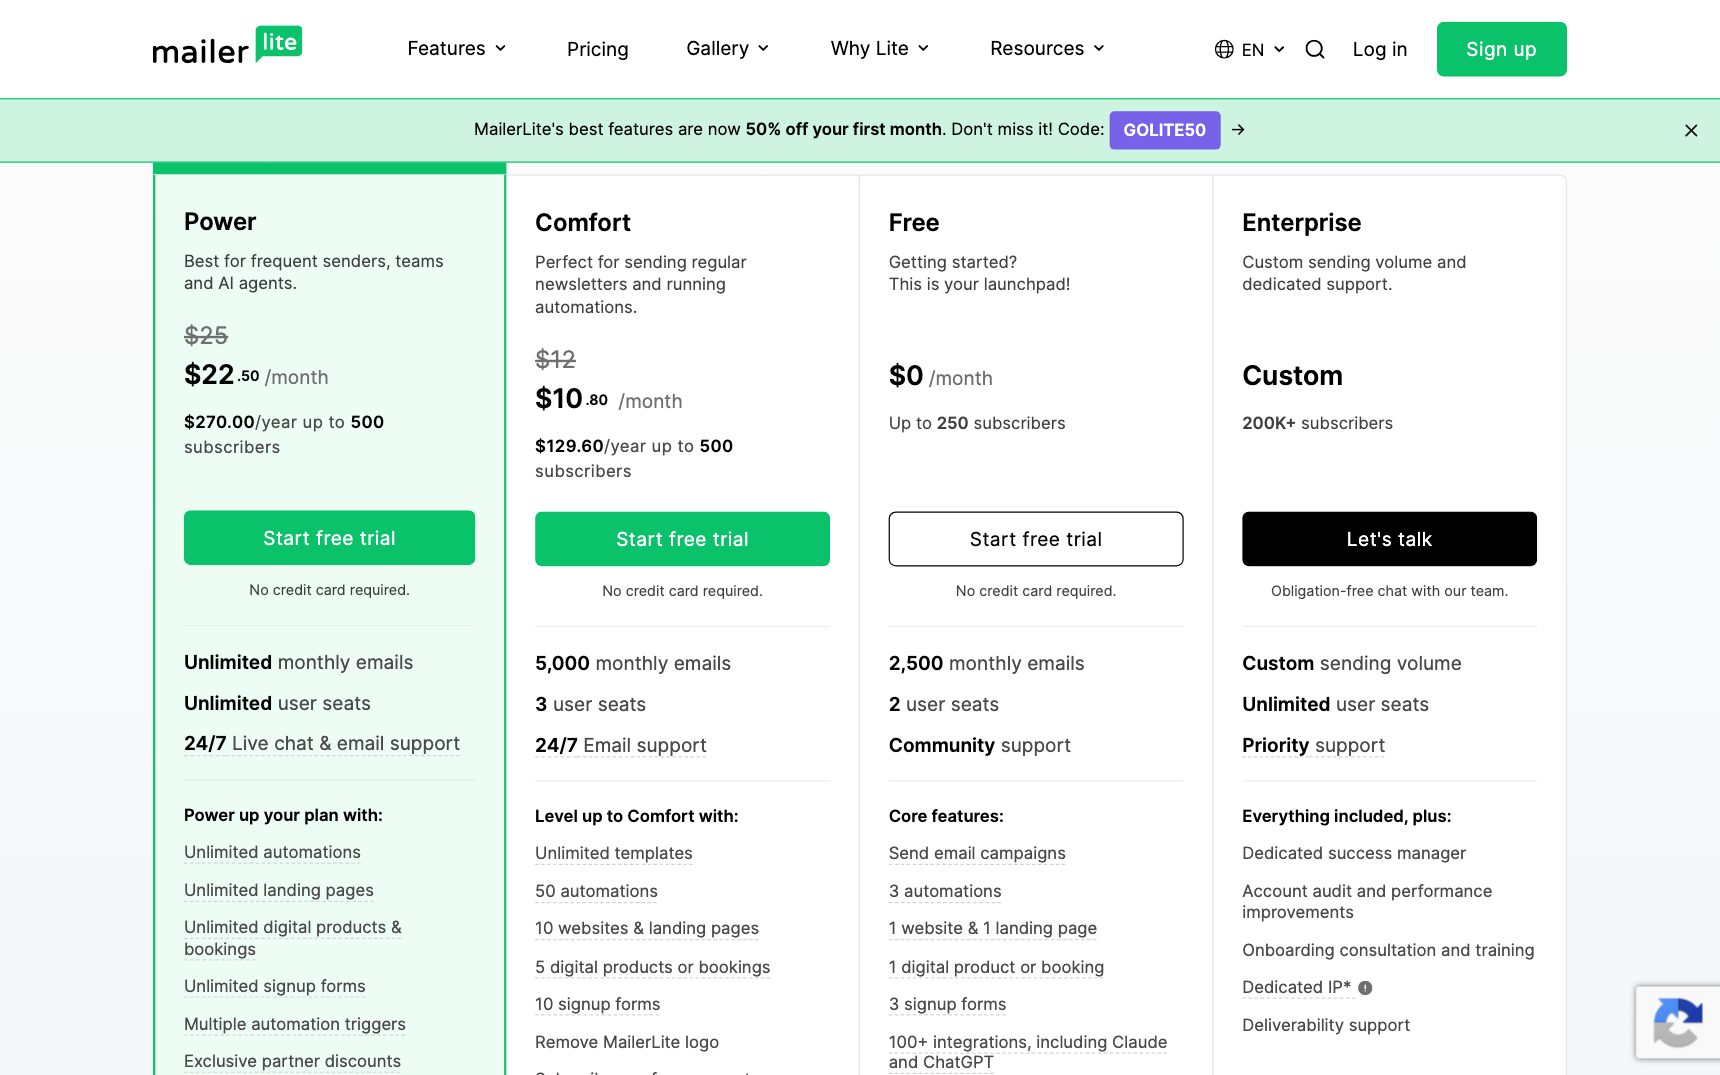Click 5,000 monthly emails text
Screen dimensions: 1720x1075
click(633, 663)
